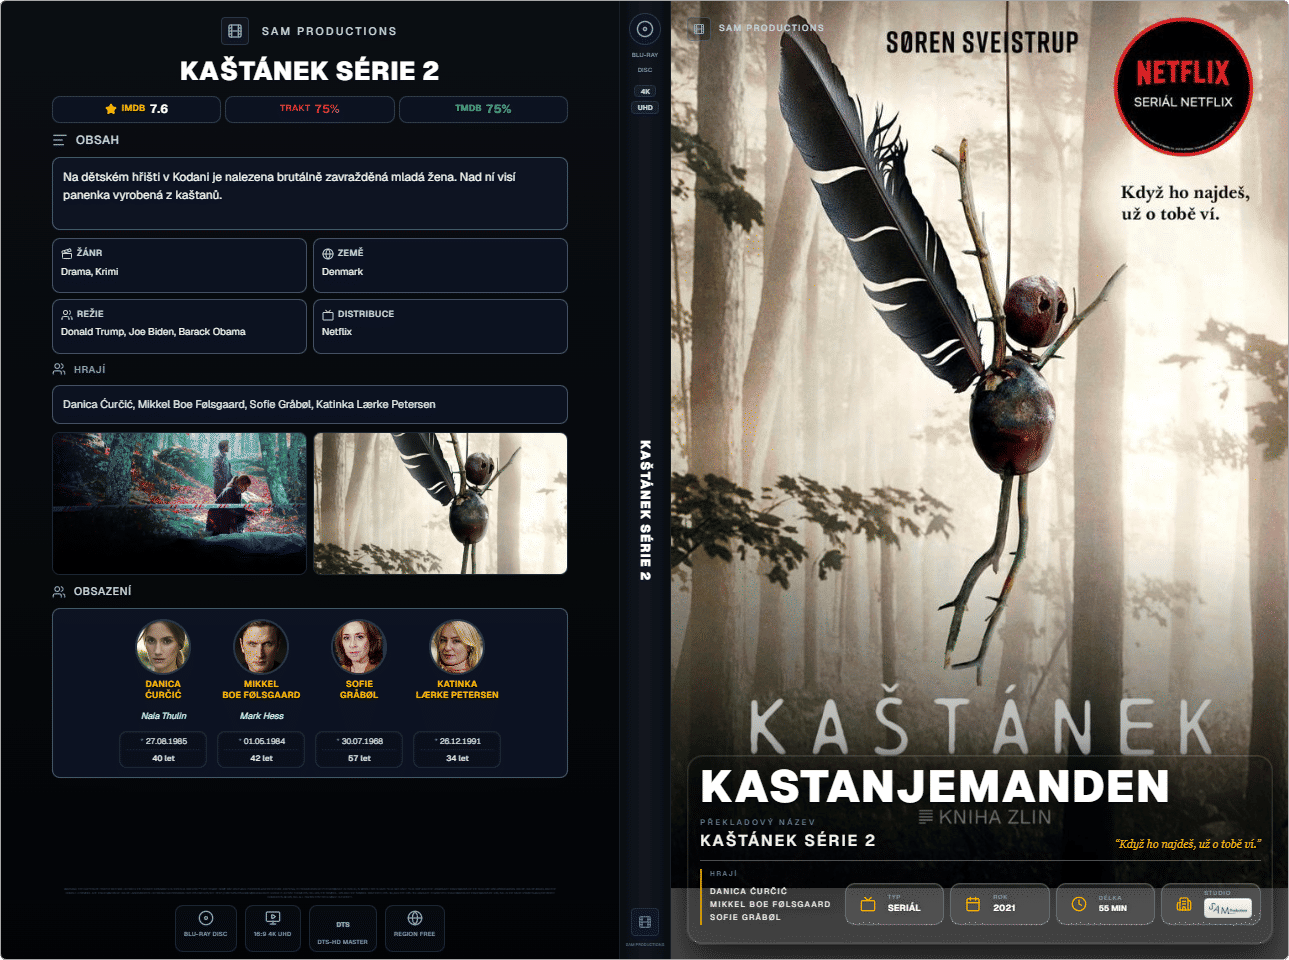Screen dimensions: 1289x960
Task: Click the 16:9 4K UHD screen icon
Action: [x=273, y=918]
